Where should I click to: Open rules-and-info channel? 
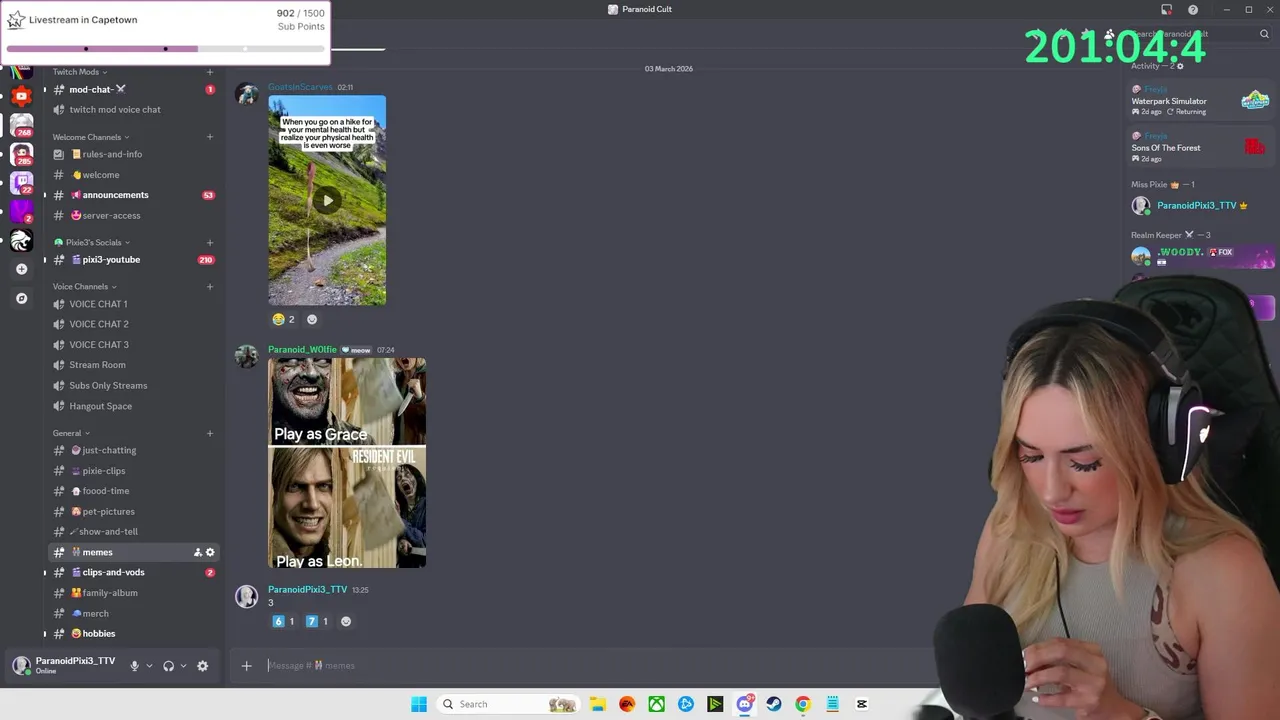click(133, 154)
